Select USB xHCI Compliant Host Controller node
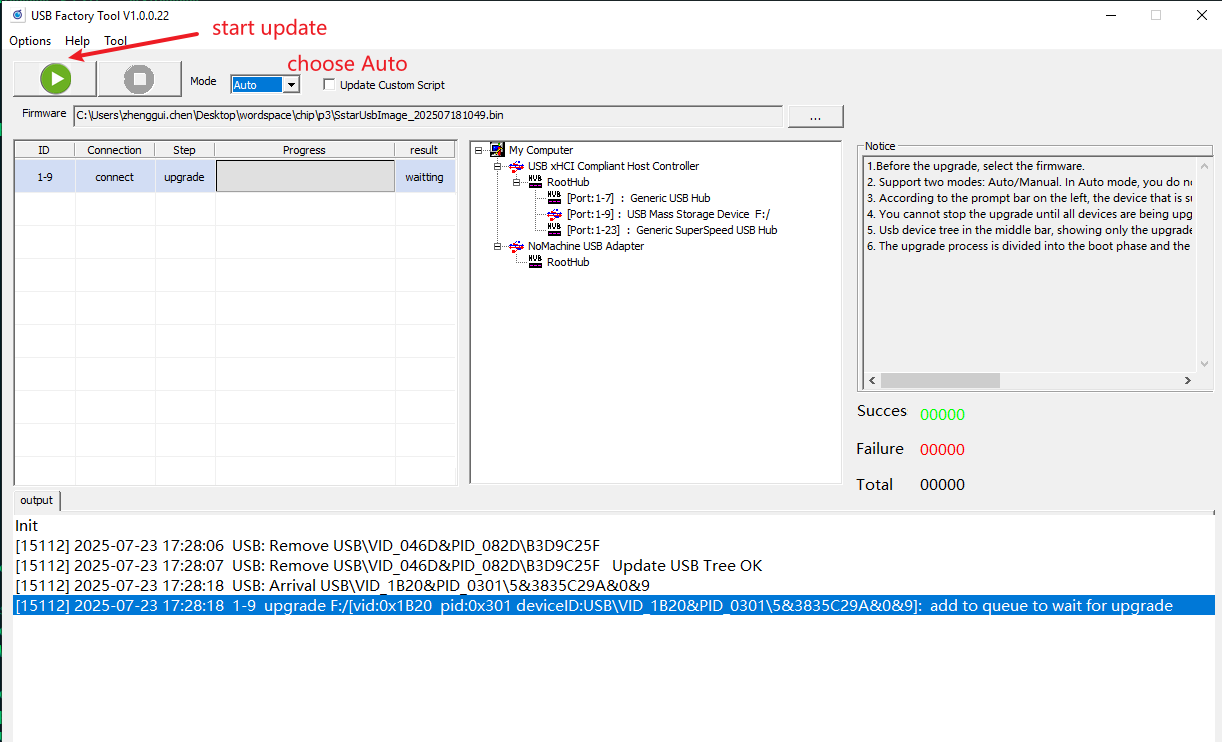This screenshot has width=1222, height=742. (x=613, y=166)
